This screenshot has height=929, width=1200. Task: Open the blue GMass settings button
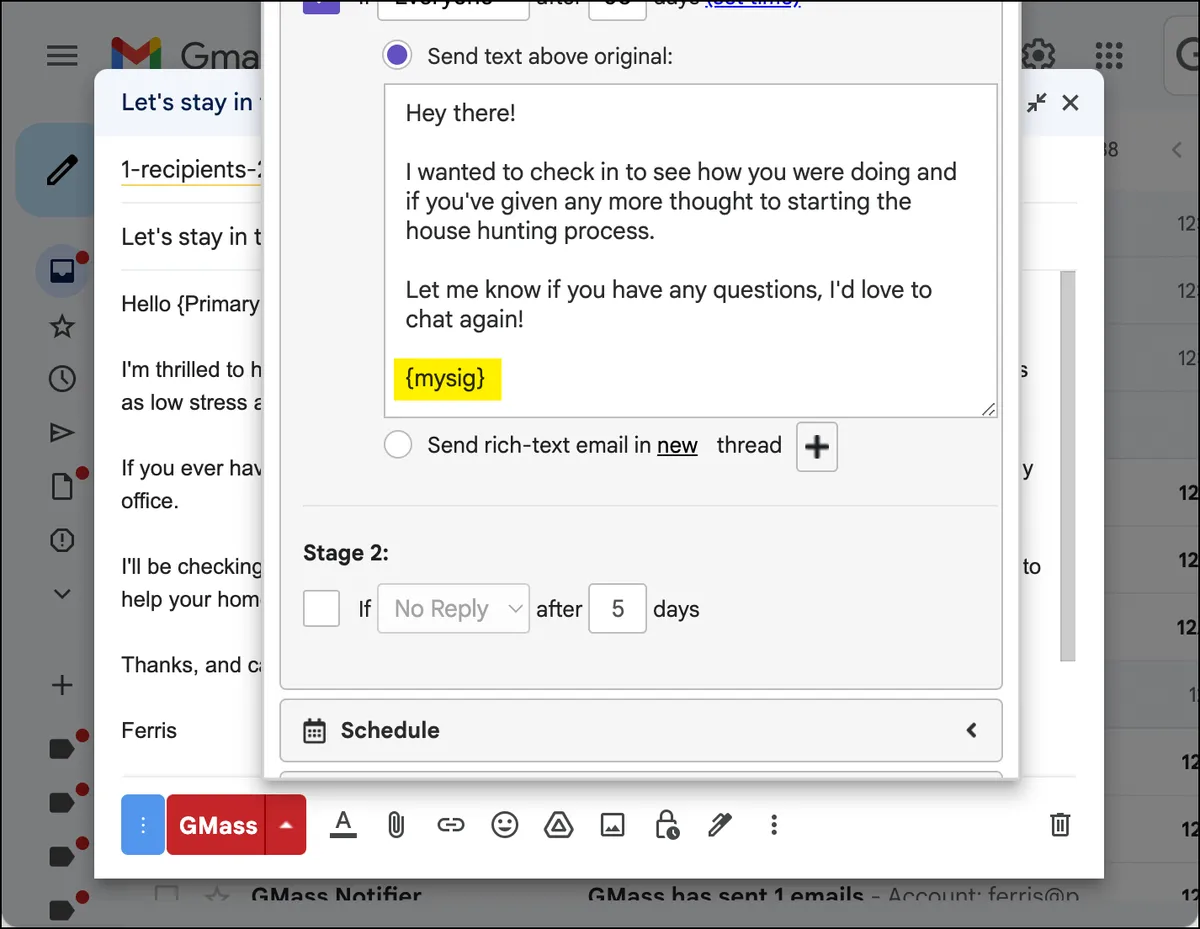pos(143,825)
